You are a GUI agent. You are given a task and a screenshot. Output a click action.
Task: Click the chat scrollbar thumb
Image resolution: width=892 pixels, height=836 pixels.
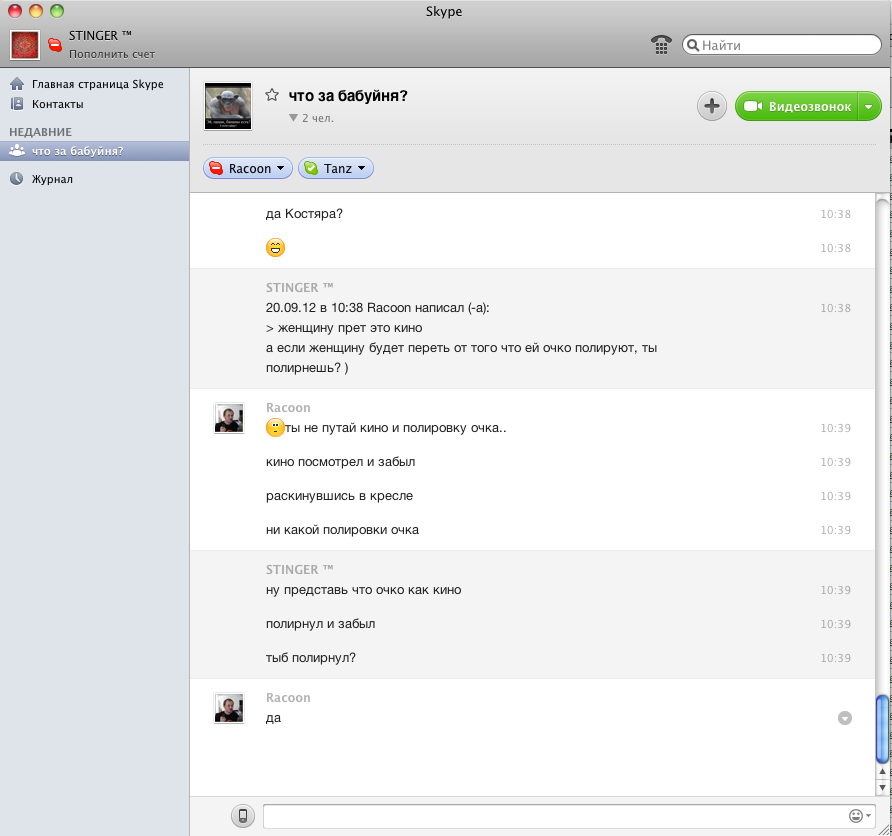tap(882, 729)
